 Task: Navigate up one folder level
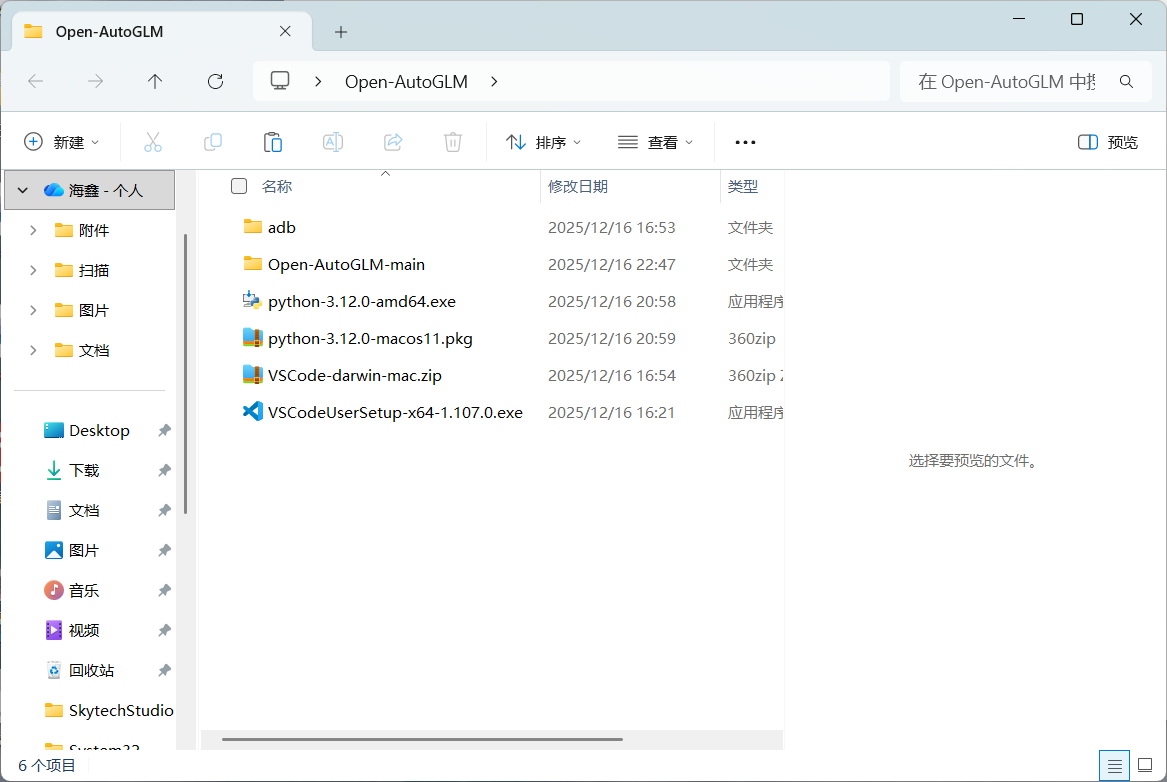[x=155, y=81]
